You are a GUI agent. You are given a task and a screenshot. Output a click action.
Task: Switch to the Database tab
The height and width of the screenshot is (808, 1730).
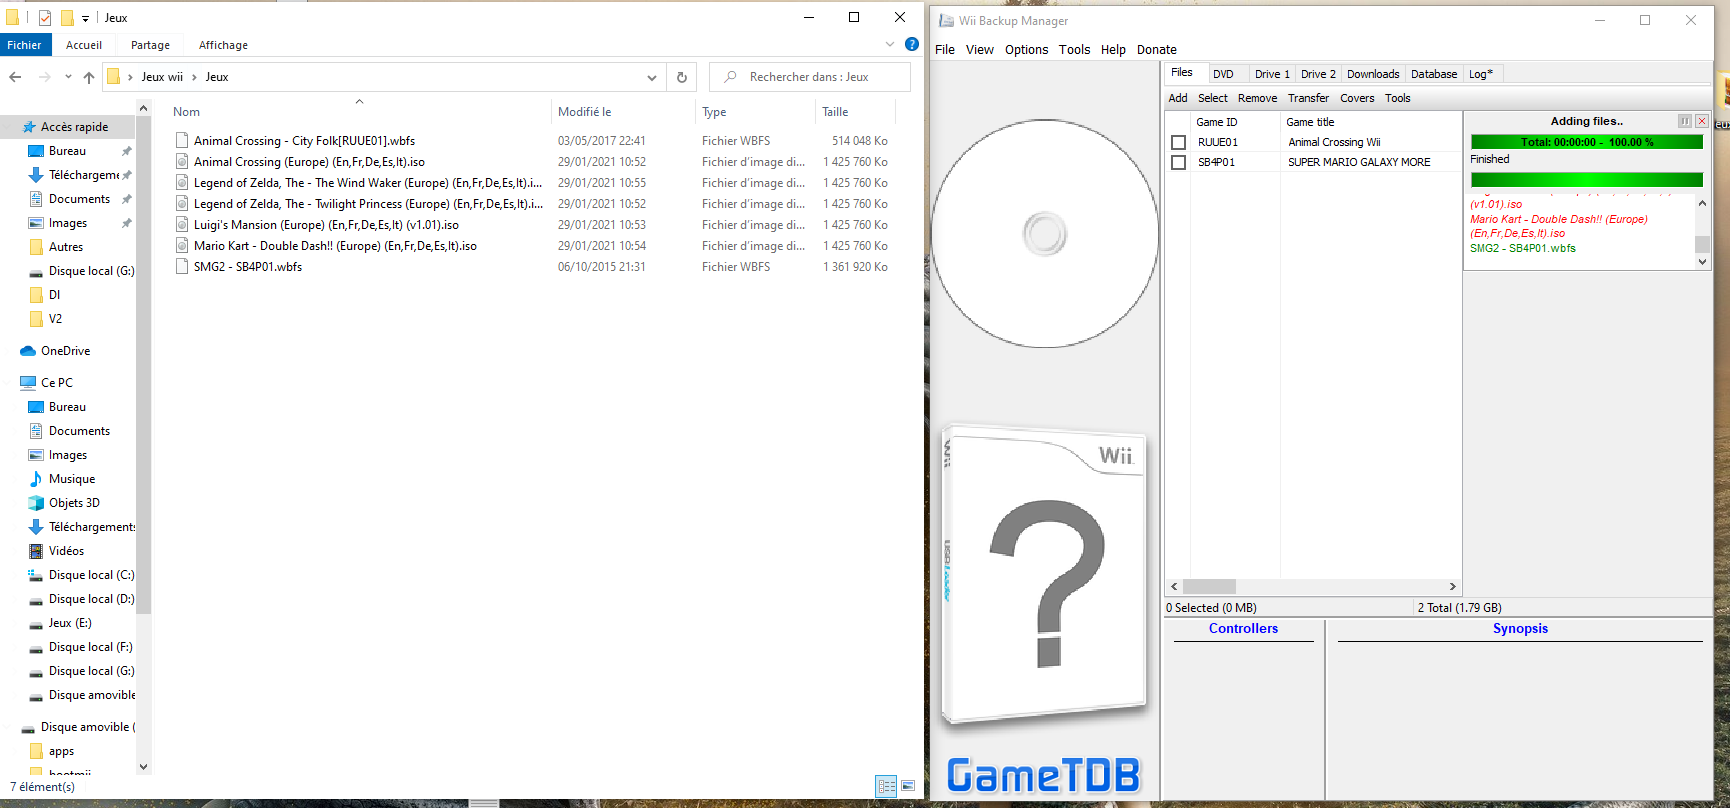click(x=1434, y=74)
